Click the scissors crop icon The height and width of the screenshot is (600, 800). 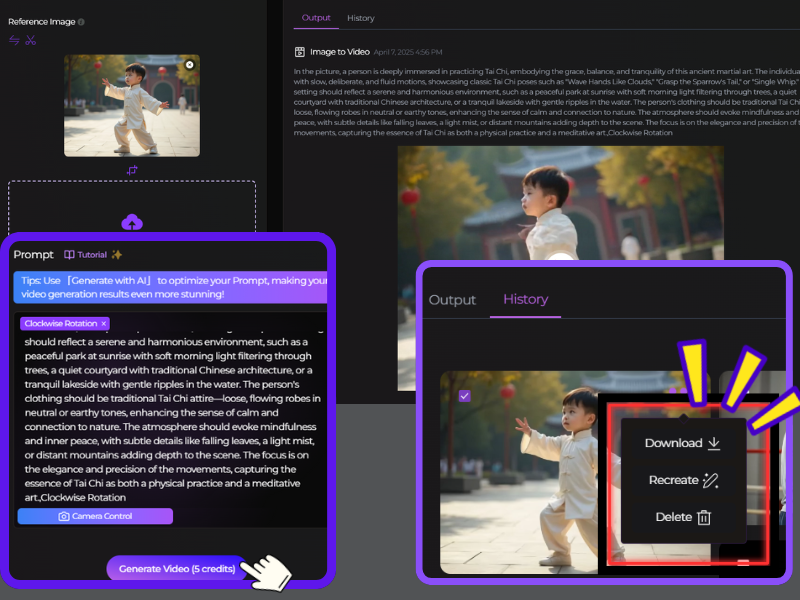[x=31, y=41]
